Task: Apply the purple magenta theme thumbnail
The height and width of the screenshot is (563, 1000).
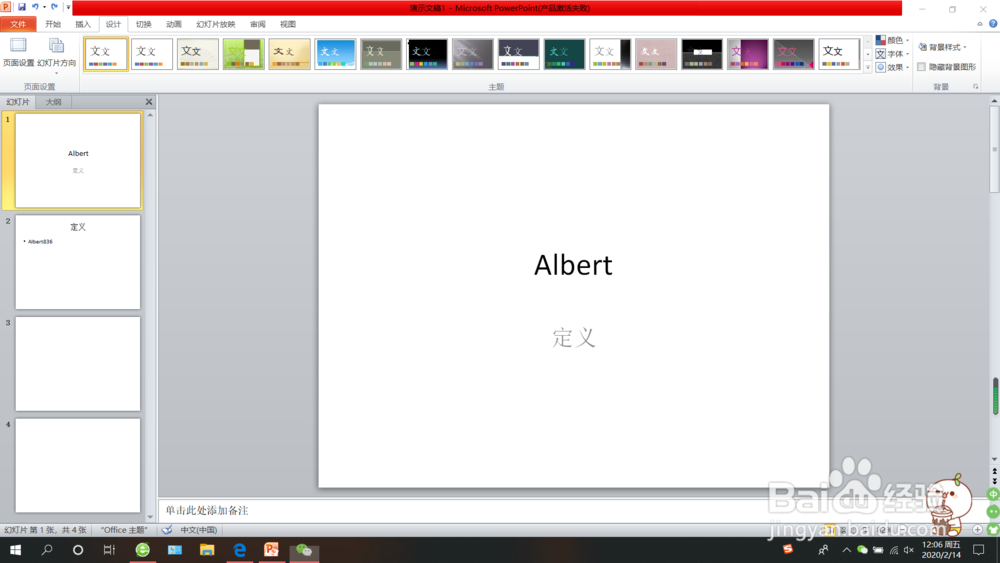Action: click(x=748, y=54)
